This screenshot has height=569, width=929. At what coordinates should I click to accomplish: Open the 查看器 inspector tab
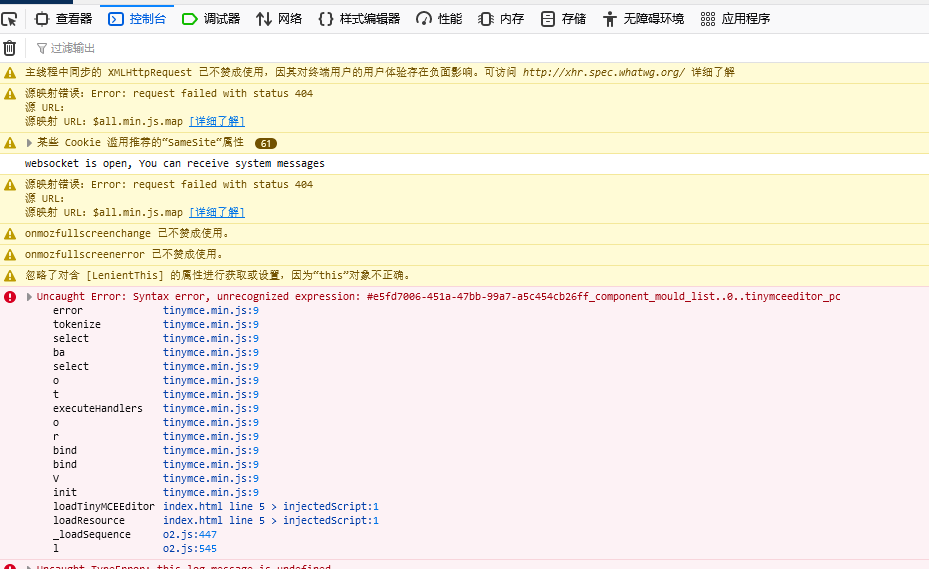[x=63, y=19]
